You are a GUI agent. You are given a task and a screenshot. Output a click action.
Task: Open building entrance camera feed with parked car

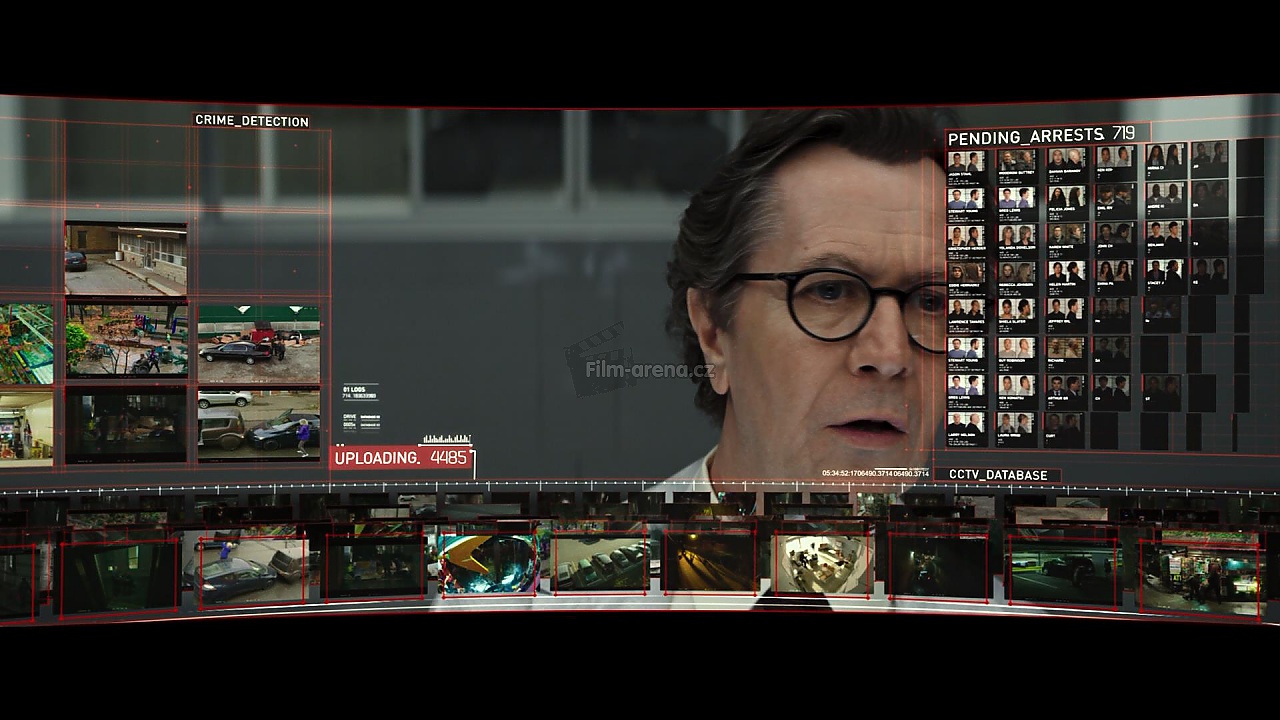125,258
